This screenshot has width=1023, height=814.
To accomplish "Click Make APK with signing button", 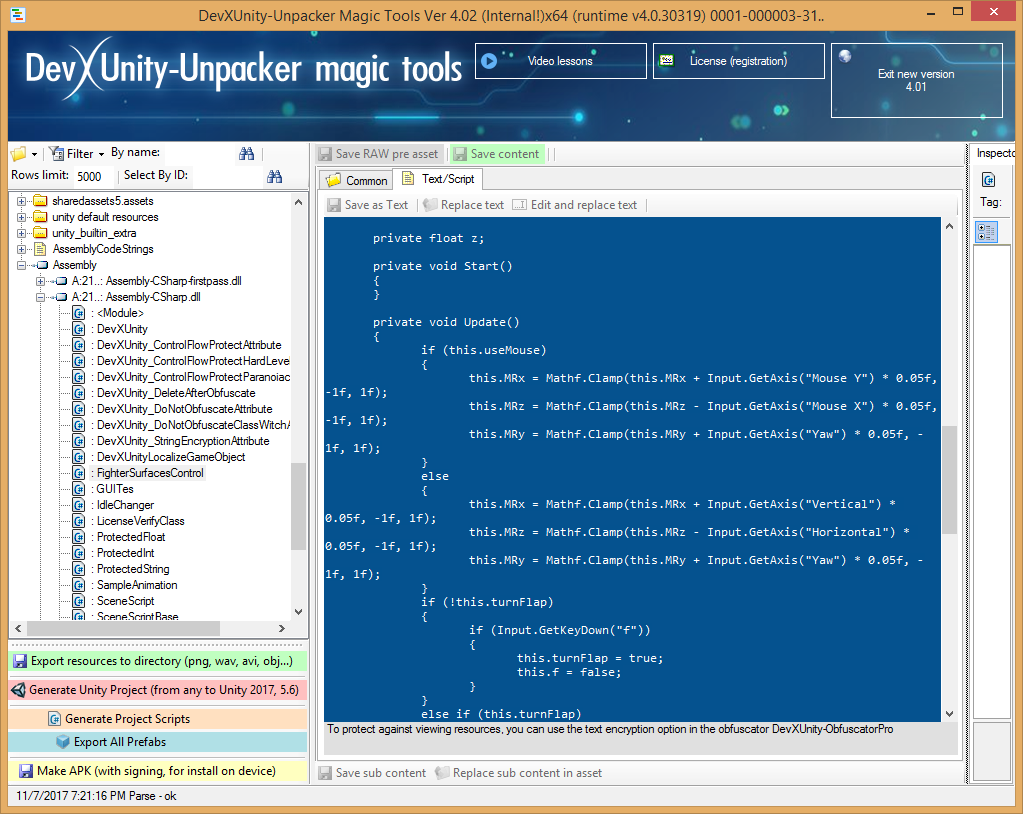I will (157, 771).
